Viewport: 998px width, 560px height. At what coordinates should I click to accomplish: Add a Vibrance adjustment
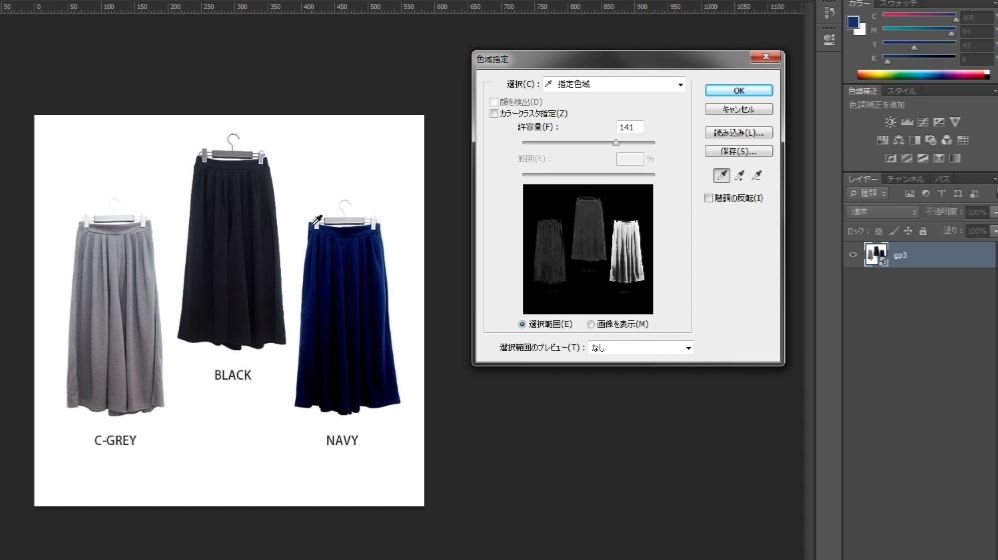[x=955, y=122]
